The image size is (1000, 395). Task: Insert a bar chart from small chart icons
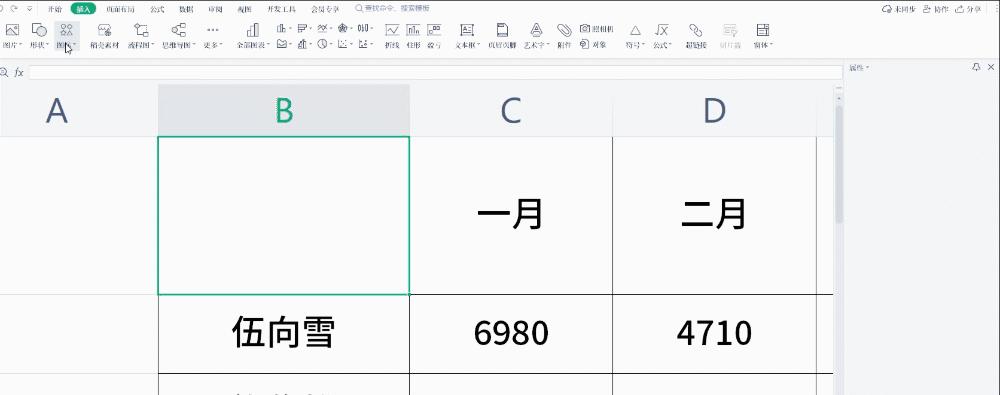point(302,29)
